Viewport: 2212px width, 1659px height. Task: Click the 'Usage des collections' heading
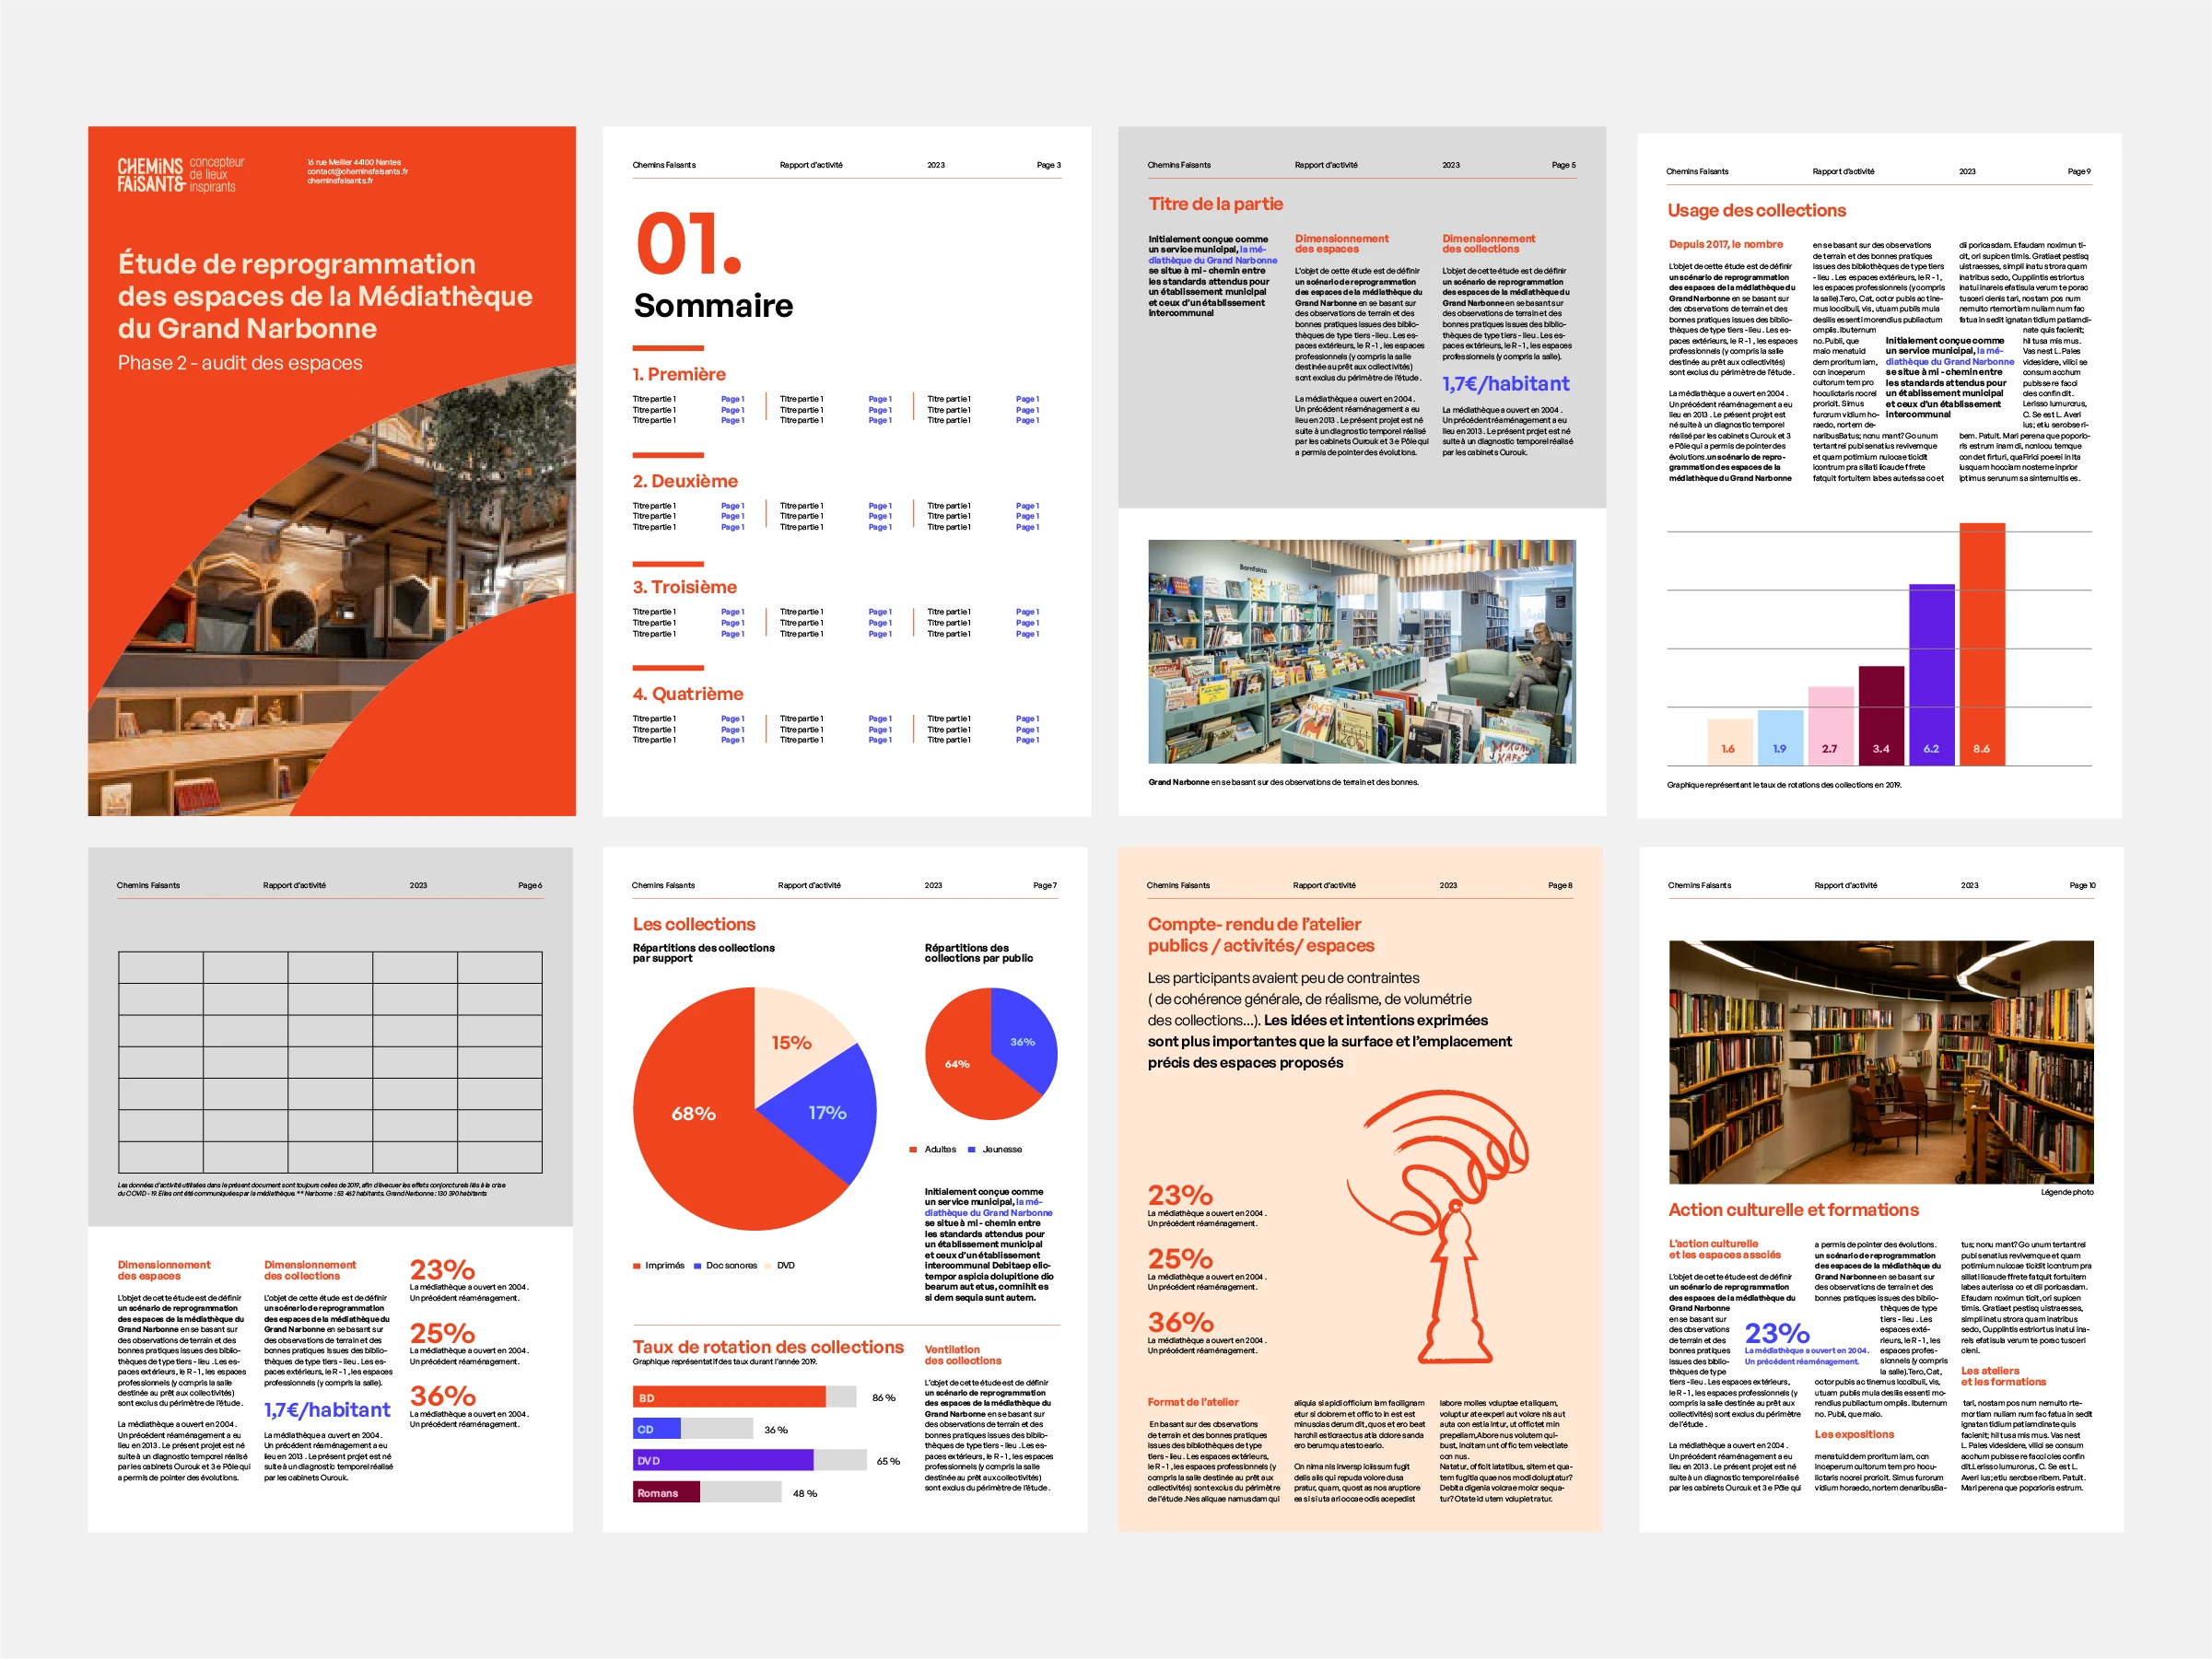(1756, 211)
